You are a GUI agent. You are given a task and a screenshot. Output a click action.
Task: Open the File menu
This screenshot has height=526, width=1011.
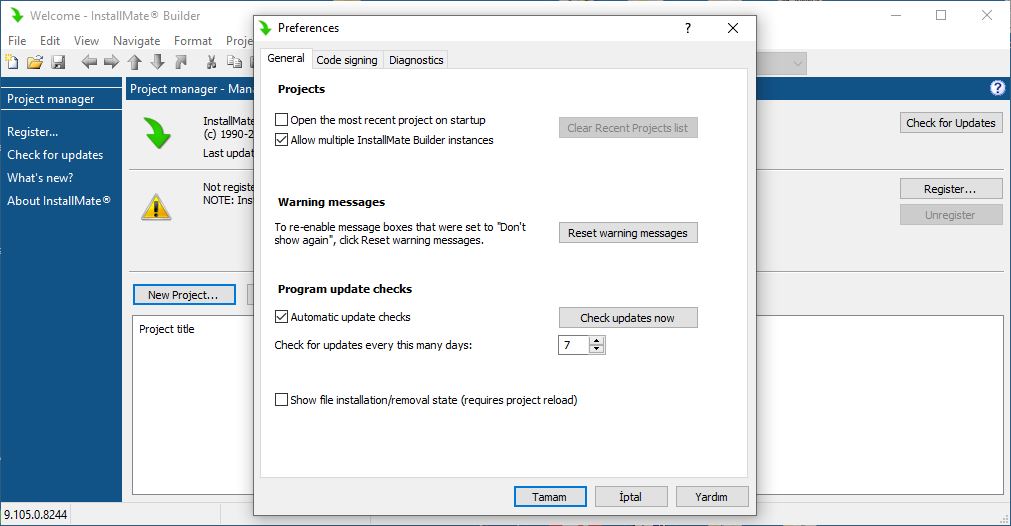coord(17,41)
